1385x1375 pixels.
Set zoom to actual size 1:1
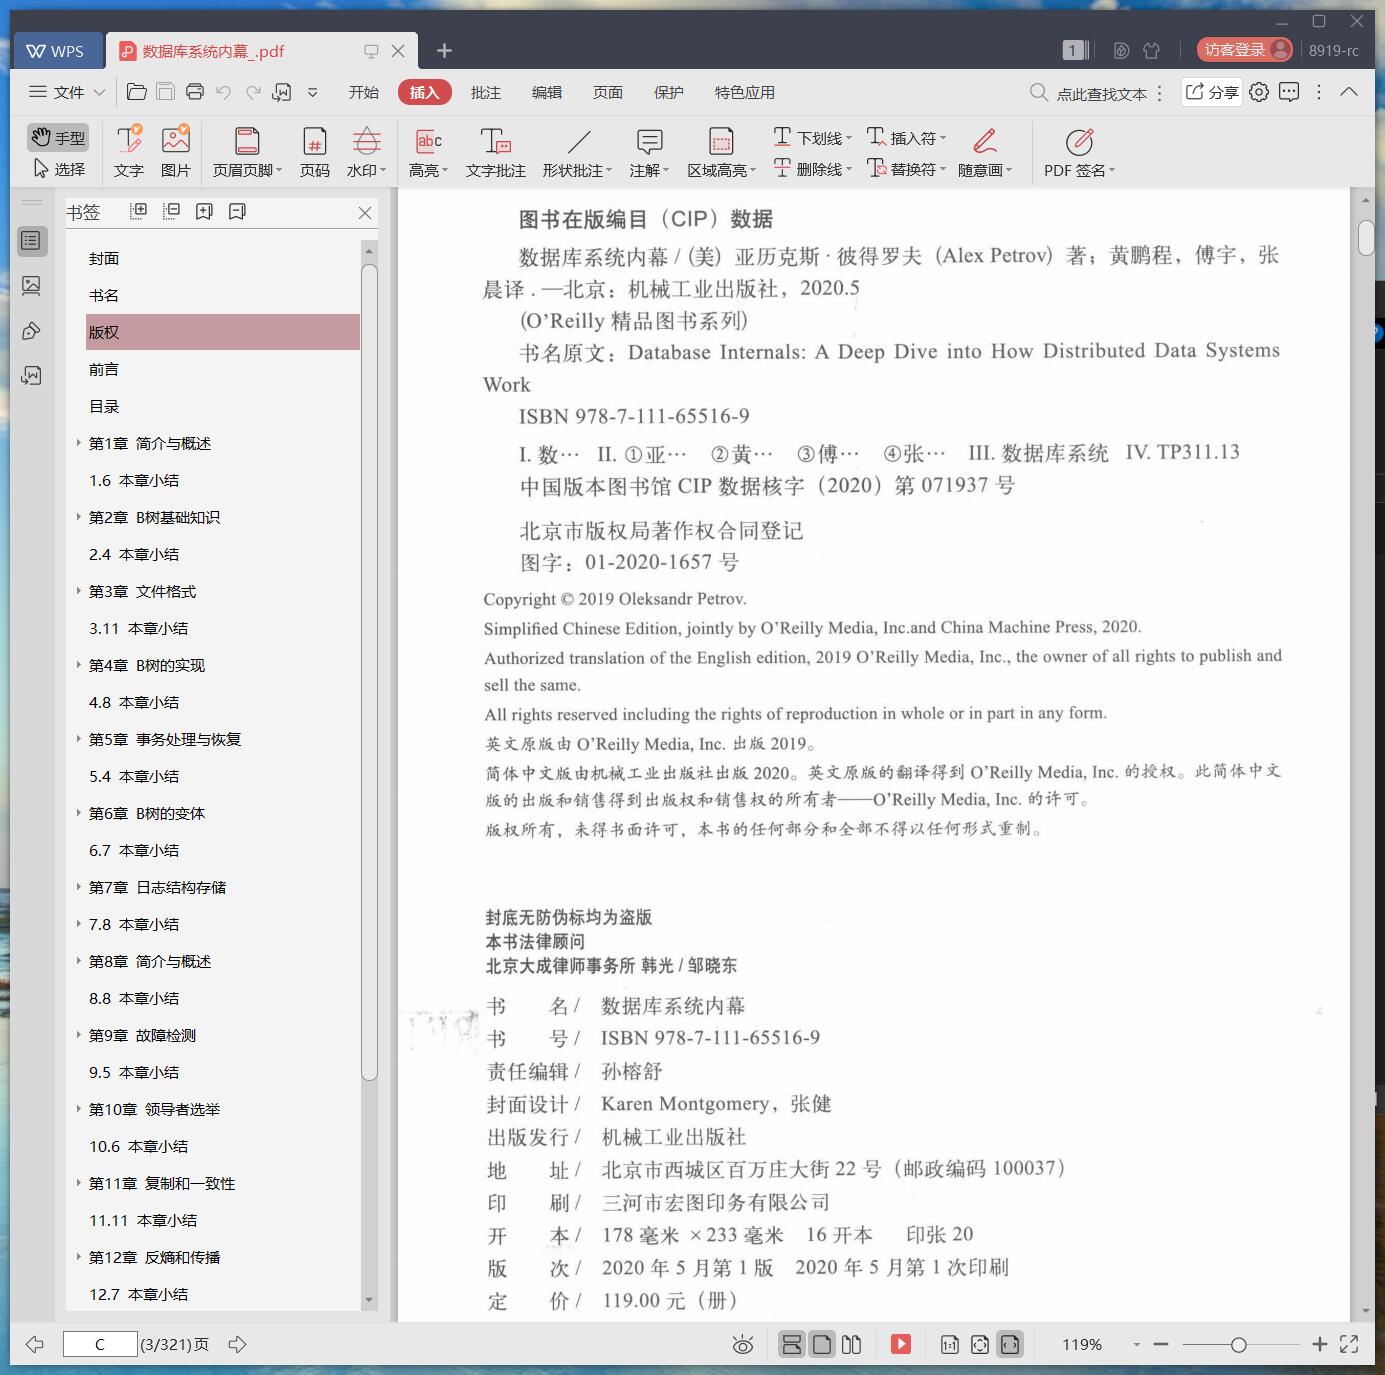click(950, 1345)
